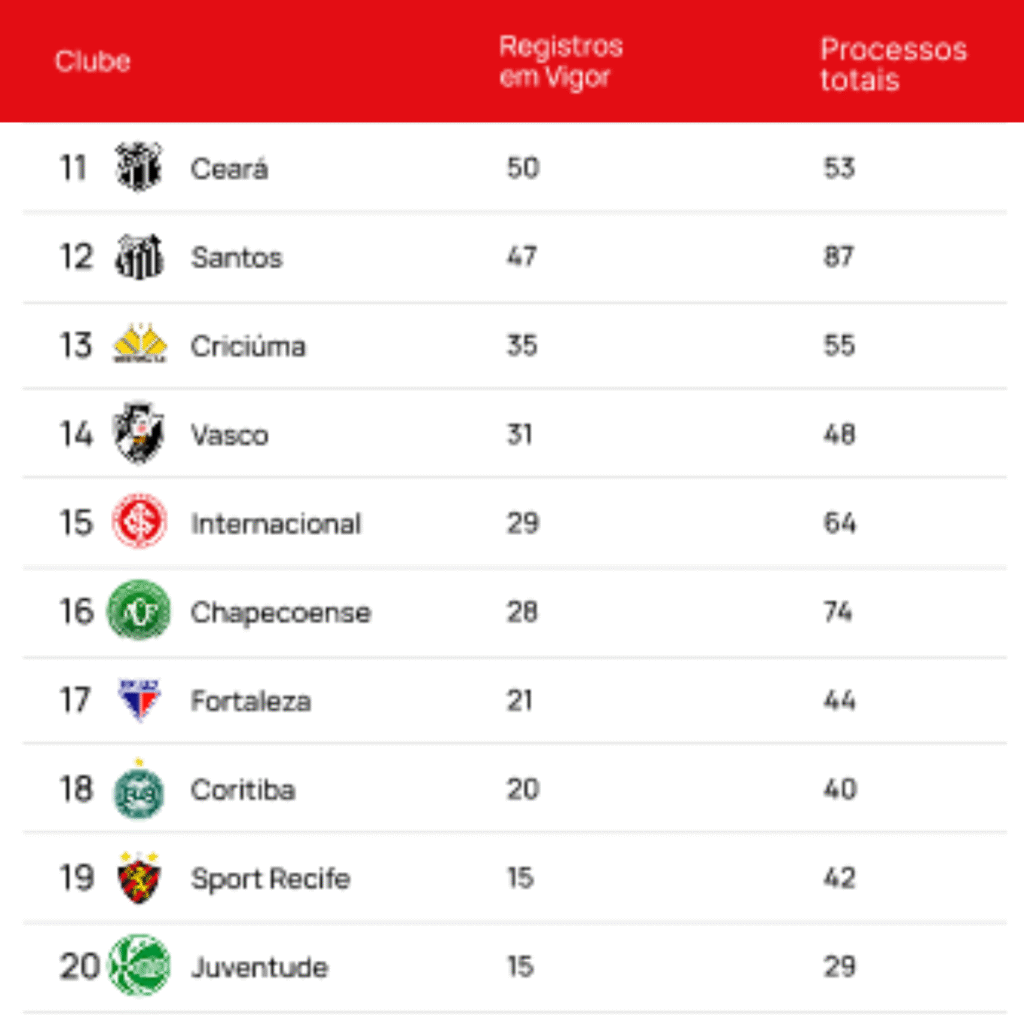The image size is (1024, 1024).
Task: Click the Chapecoense green crest icon
Action: [139, 611]
